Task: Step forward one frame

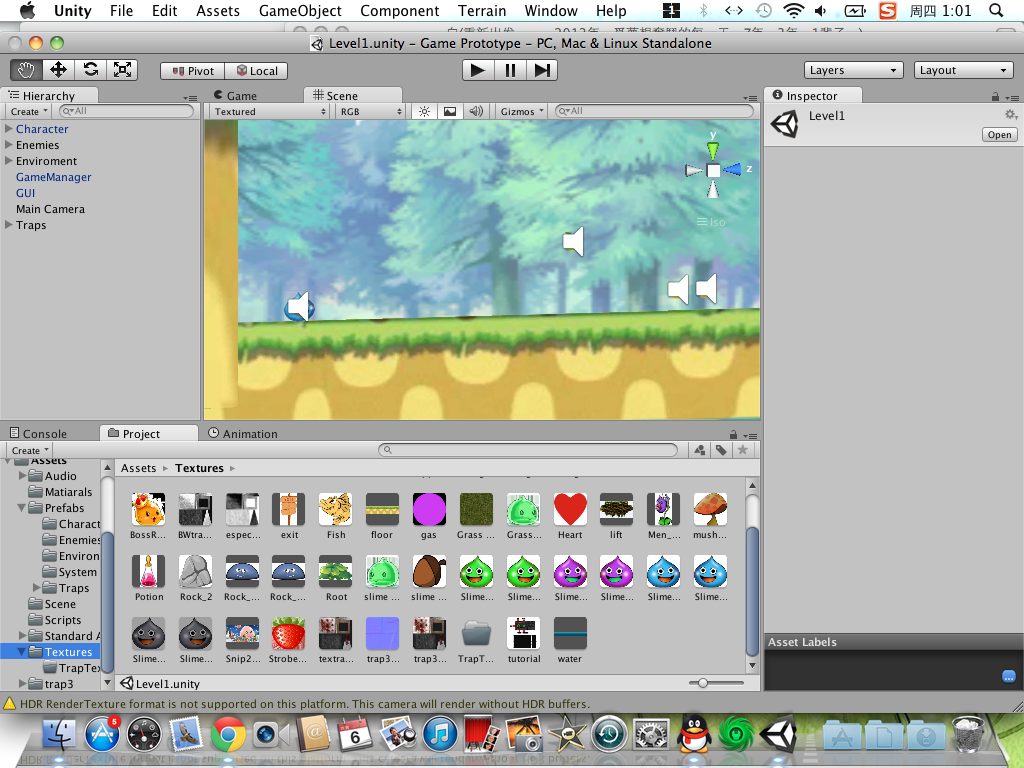Action: (542, 70)
